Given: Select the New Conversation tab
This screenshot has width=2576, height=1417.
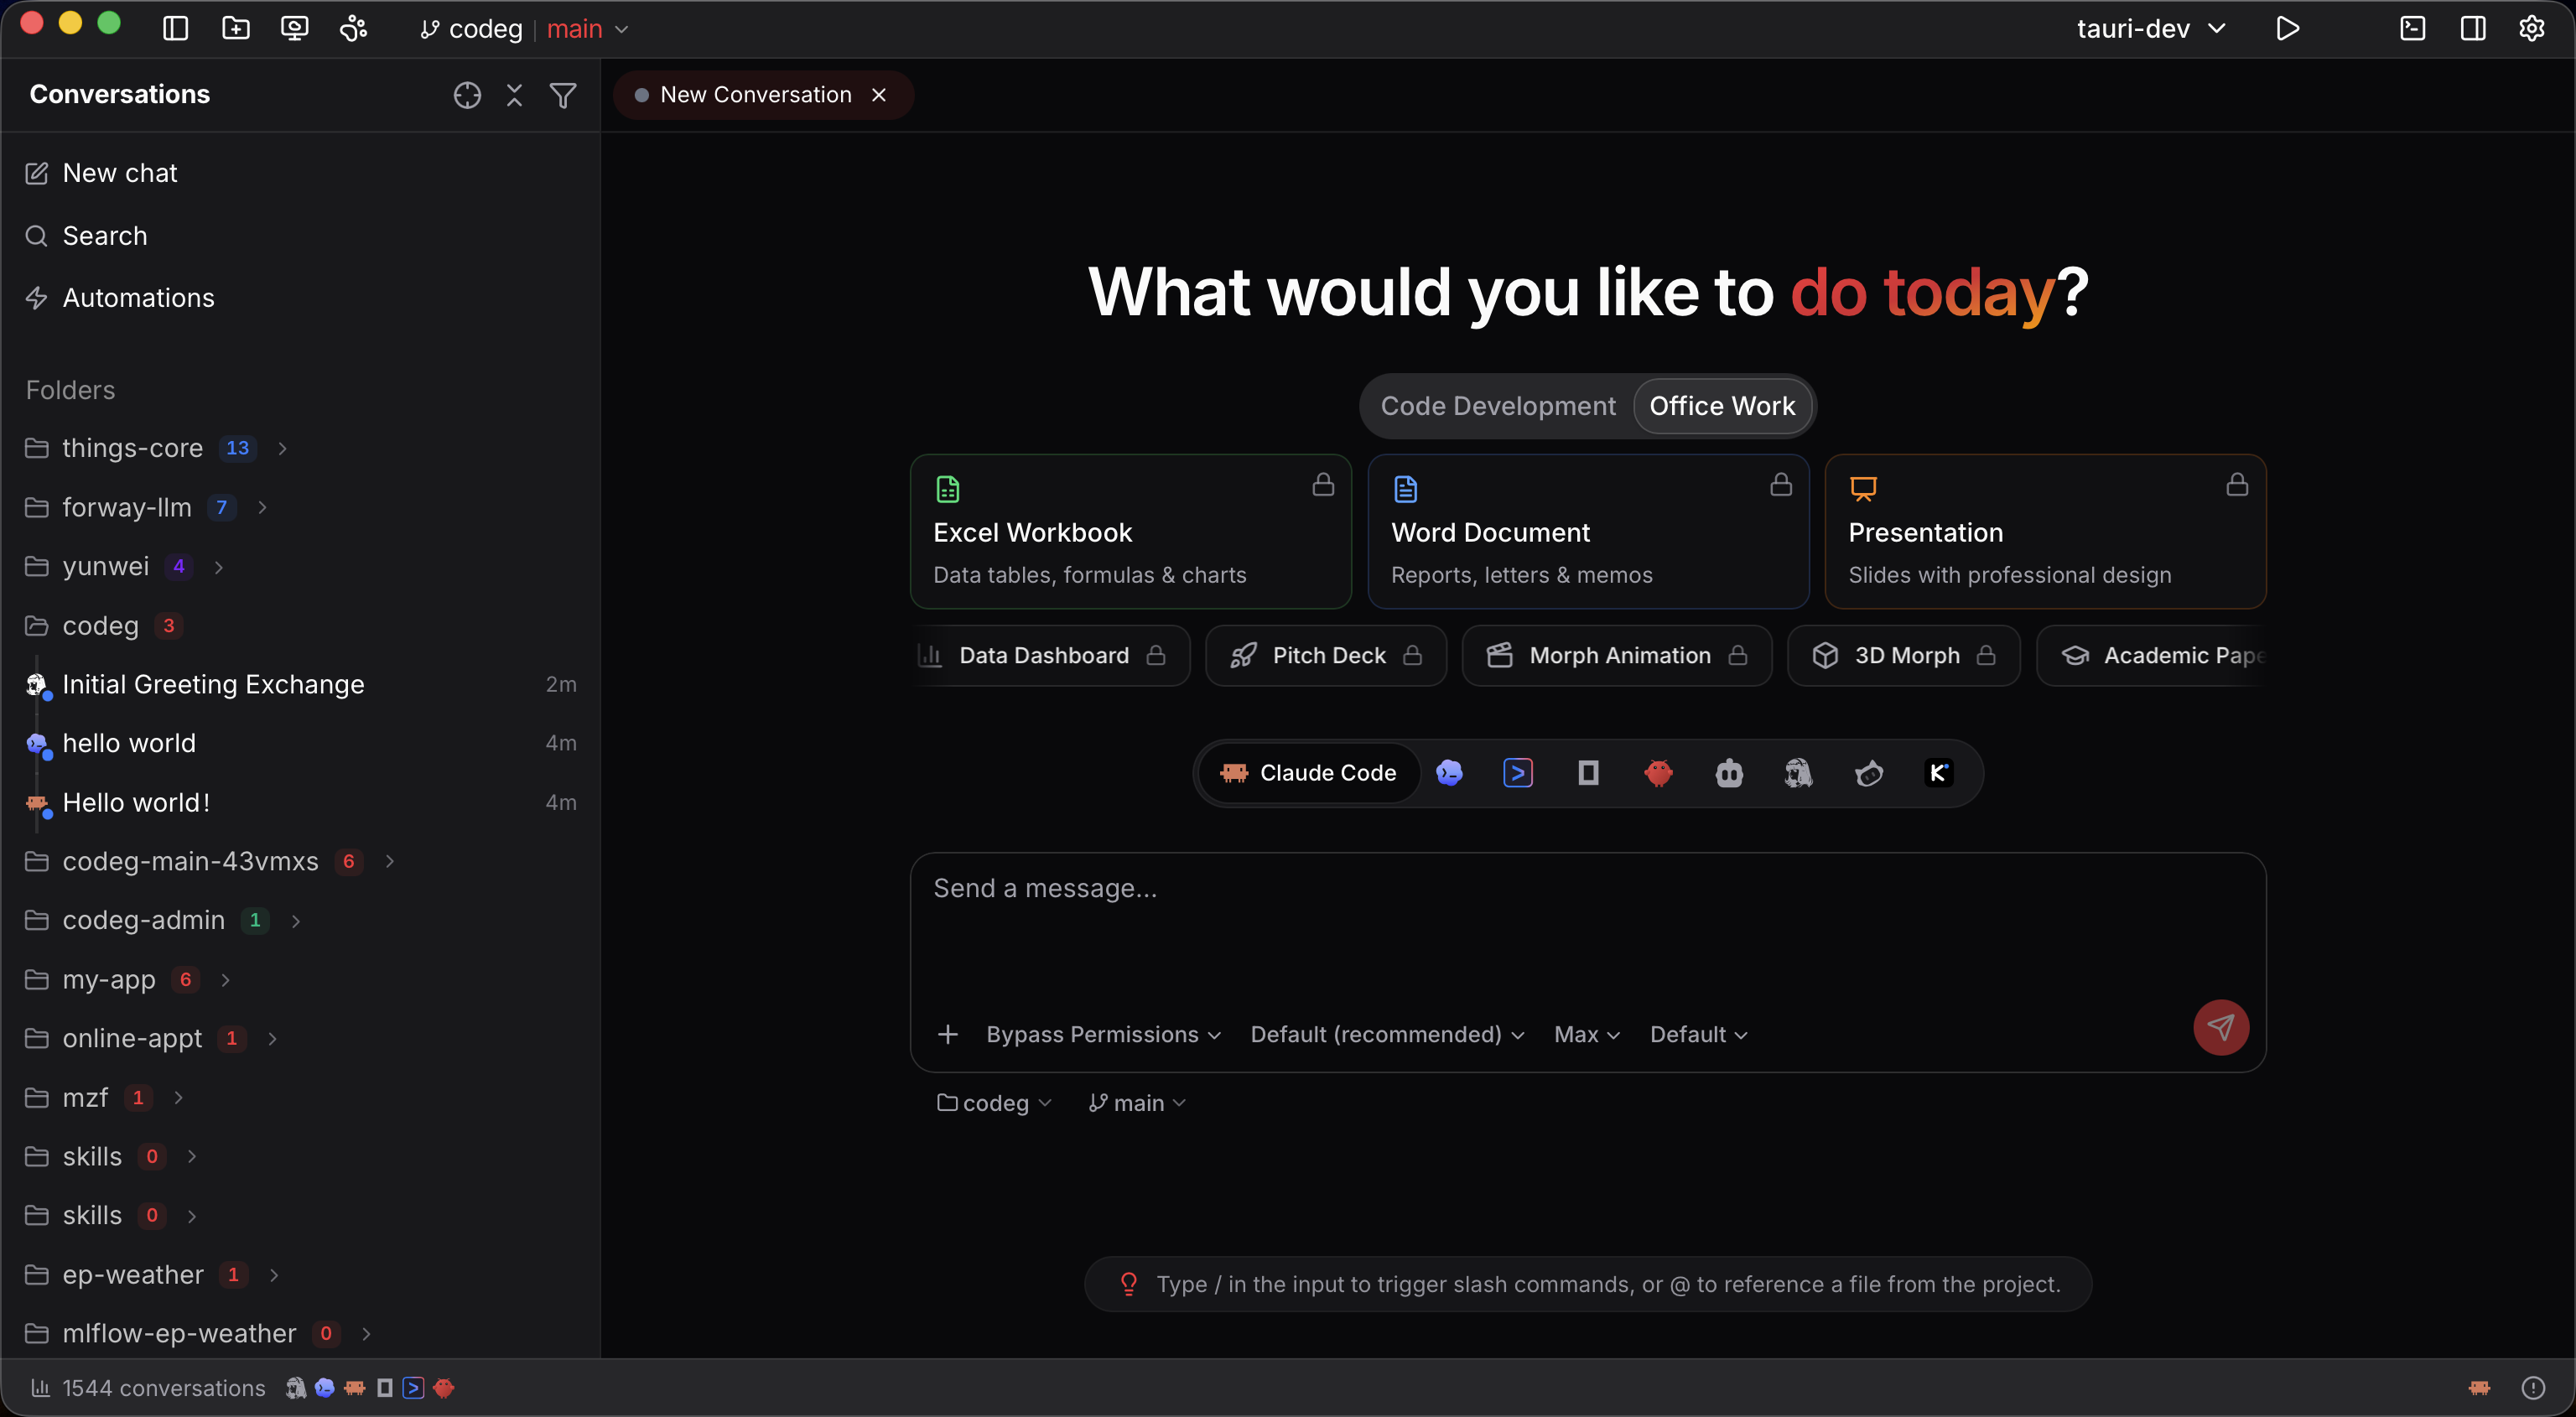Looking at the screenshot, I should [763, 95].
